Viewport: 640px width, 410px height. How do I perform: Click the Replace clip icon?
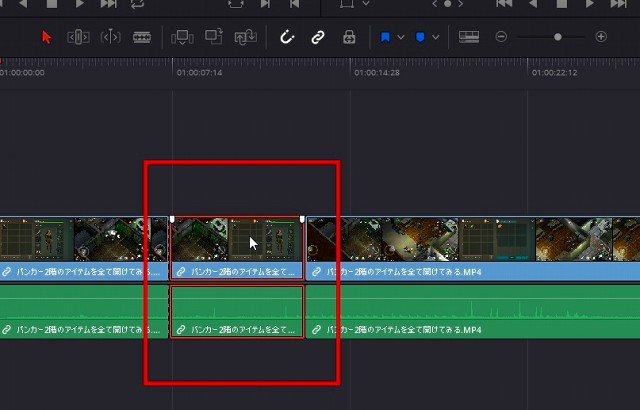244,37
